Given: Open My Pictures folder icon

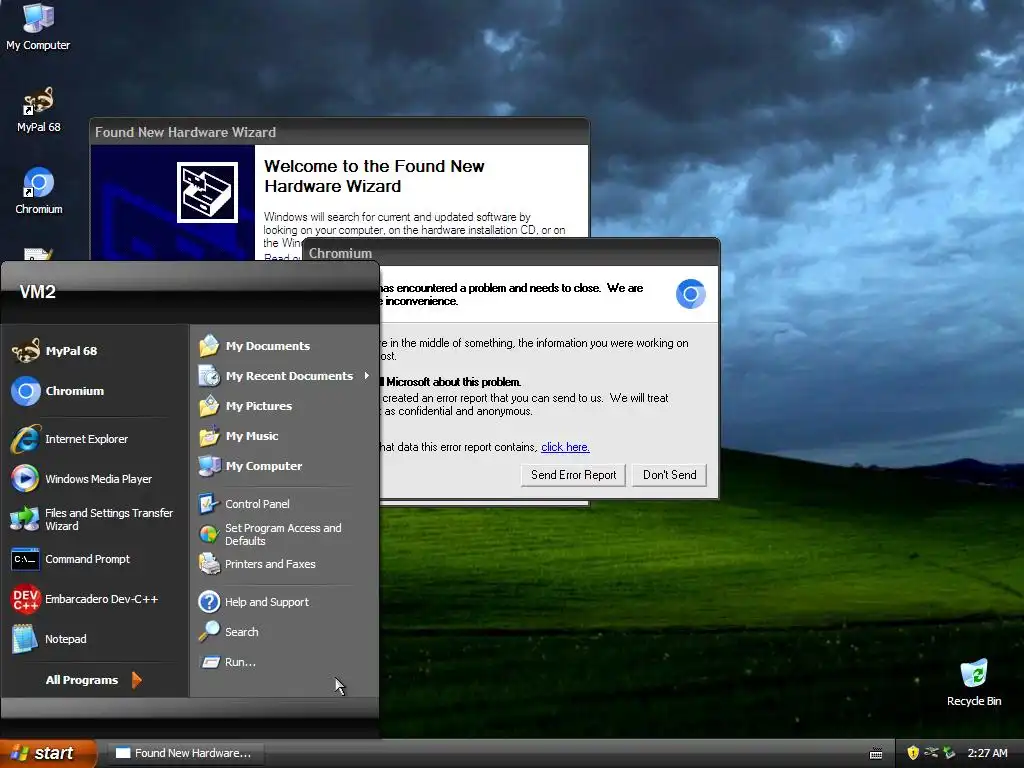Looking at the screenshot, I should click(x=209, y=406).
